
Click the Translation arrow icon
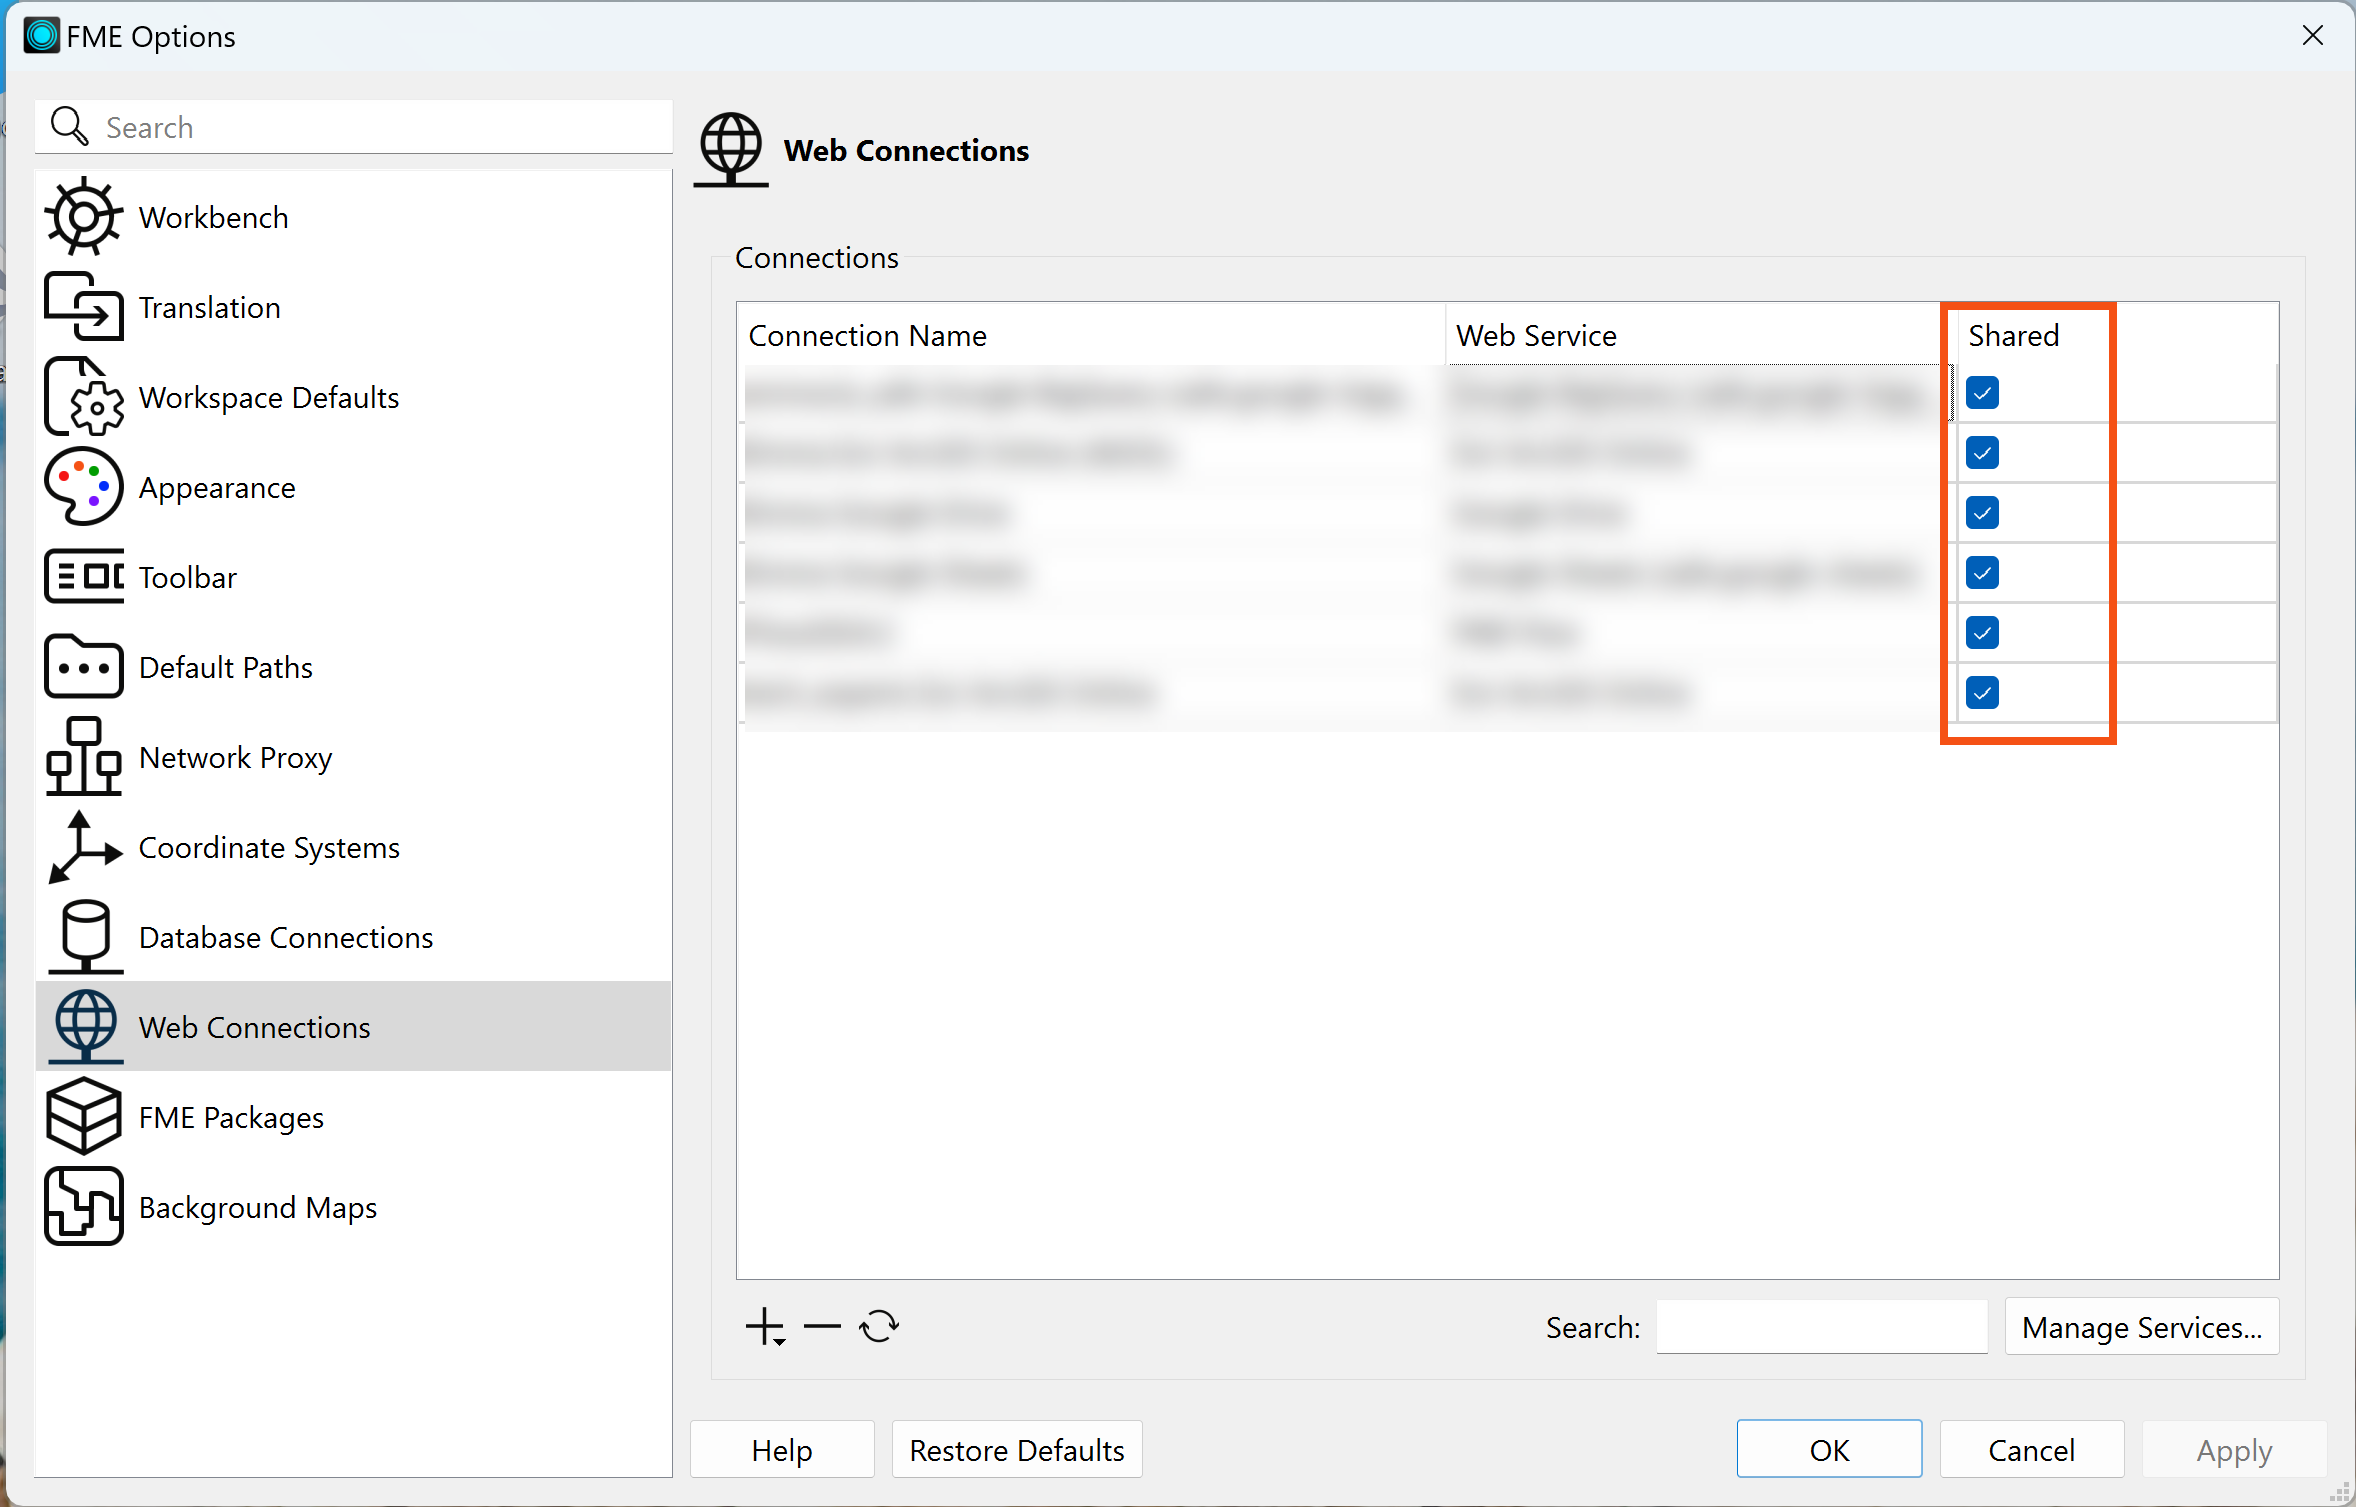pyautogui.click(x=84, y=307)
